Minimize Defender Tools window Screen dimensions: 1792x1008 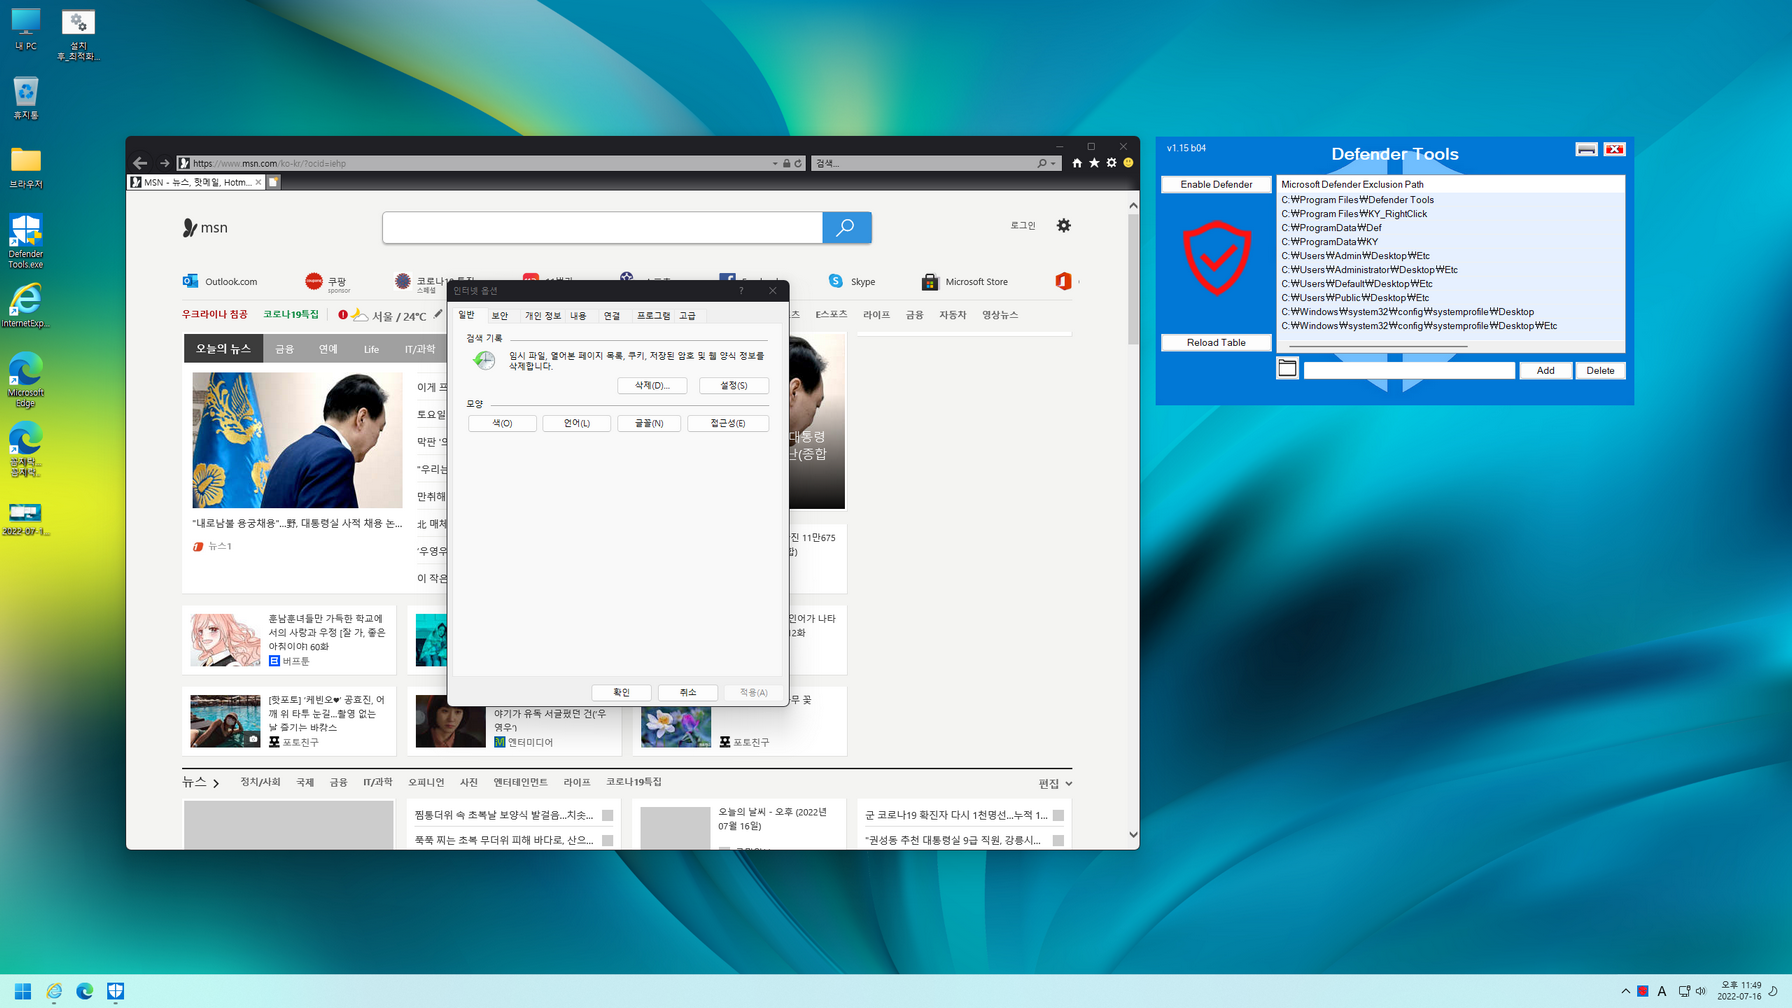[1586, 149]
